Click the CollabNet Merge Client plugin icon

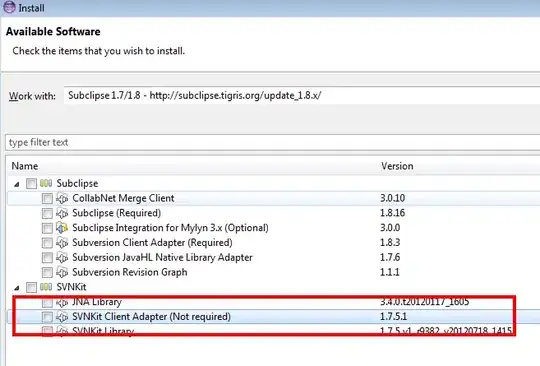[x=62, y=198]
